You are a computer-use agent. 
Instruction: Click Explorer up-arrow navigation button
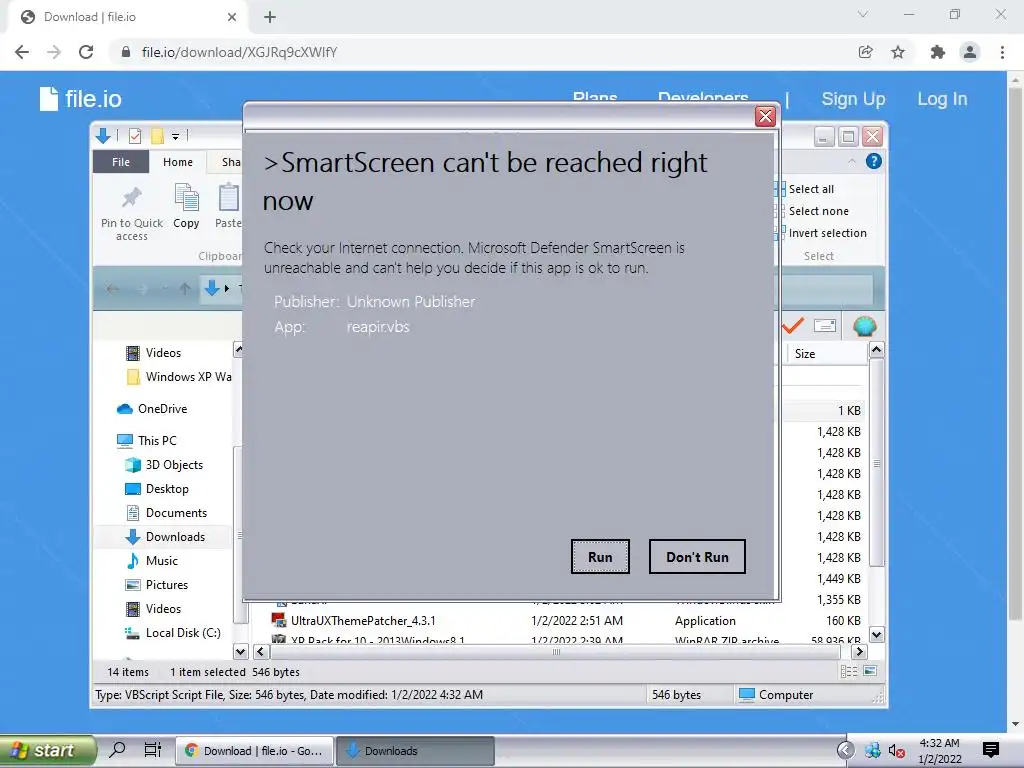(185, 288)
